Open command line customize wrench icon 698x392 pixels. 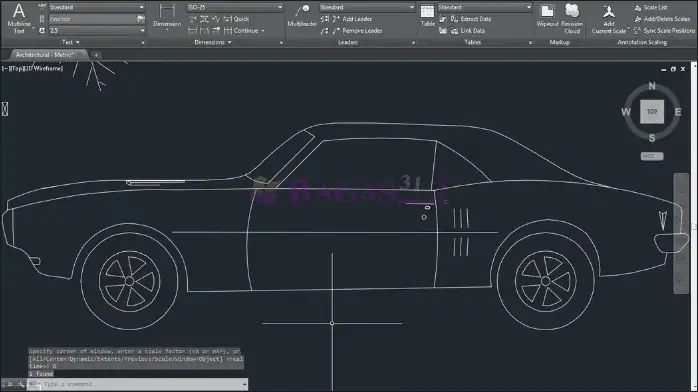20,384
